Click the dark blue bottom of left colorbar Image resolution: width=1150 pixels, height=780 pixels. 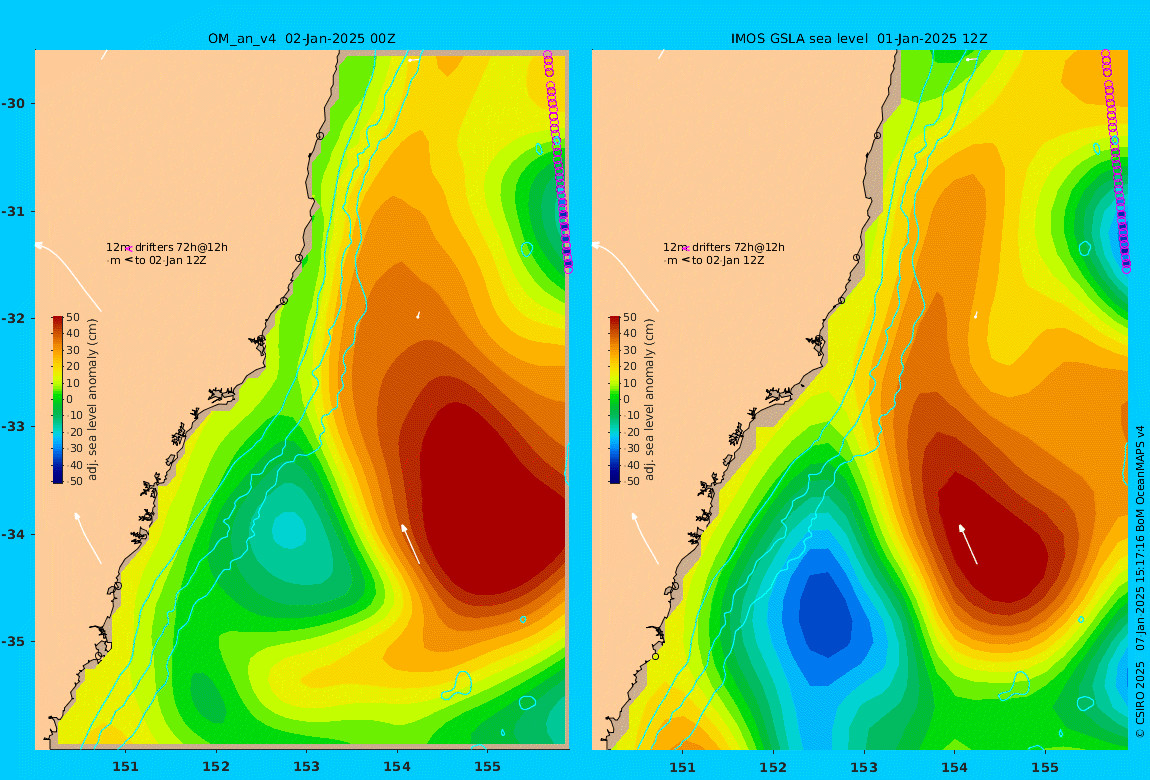(x=58, y=478)
